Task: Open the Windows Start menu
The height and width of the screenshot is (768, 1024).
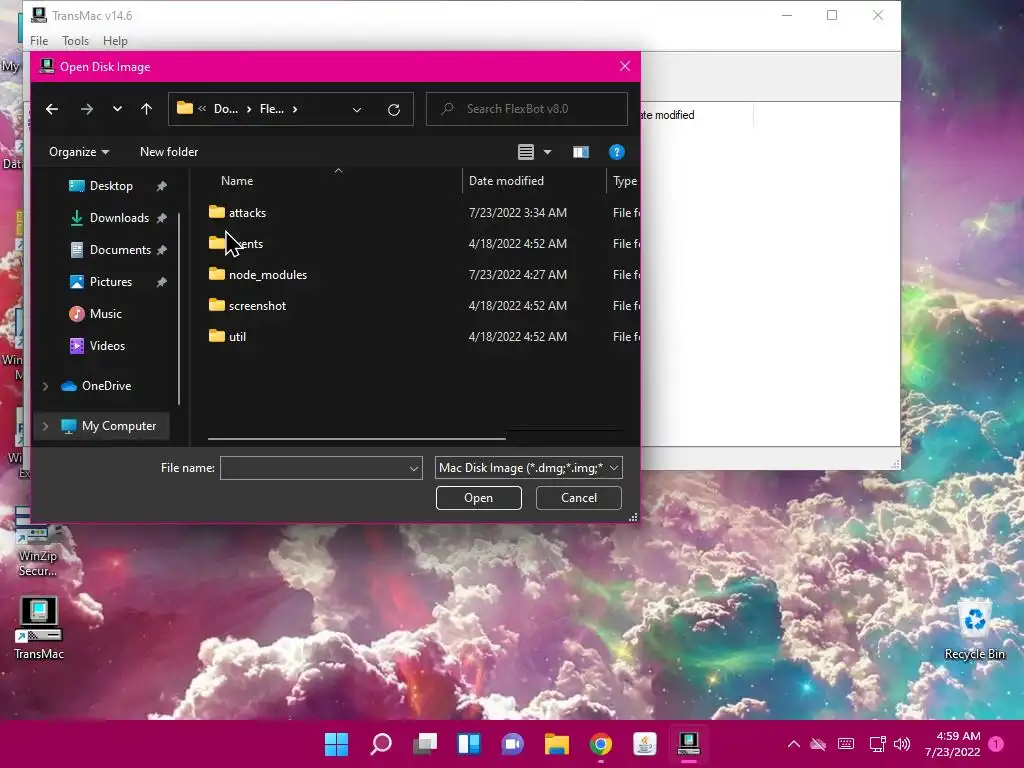Action: point(336,744)
